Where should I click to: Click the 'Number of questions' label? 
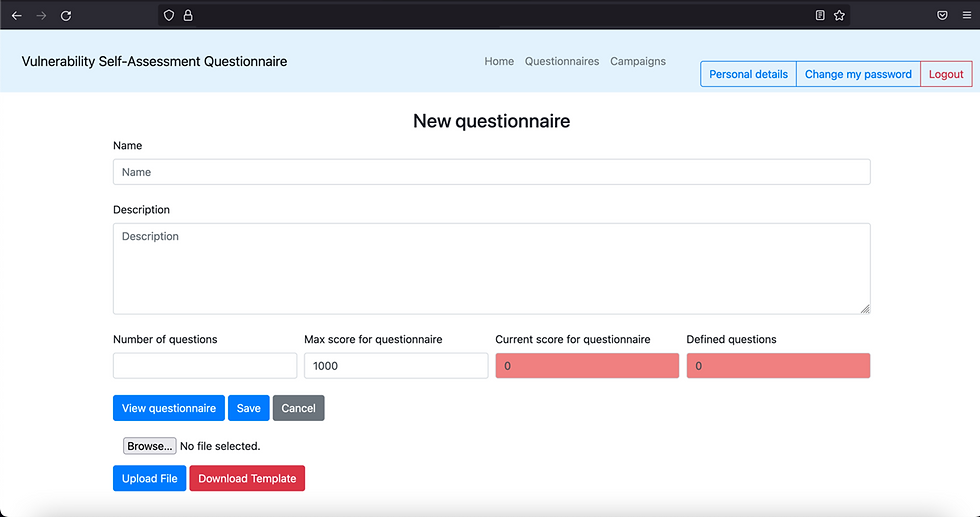click(165, 339)
